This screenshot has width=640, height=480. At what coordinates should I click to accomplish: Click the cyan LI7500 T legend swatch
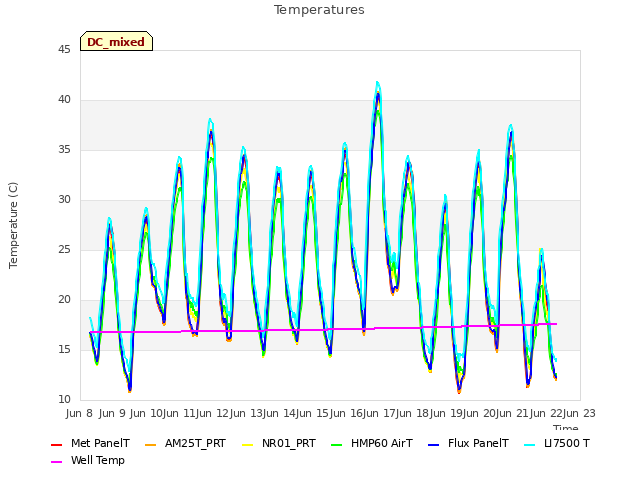pos(530,444)
